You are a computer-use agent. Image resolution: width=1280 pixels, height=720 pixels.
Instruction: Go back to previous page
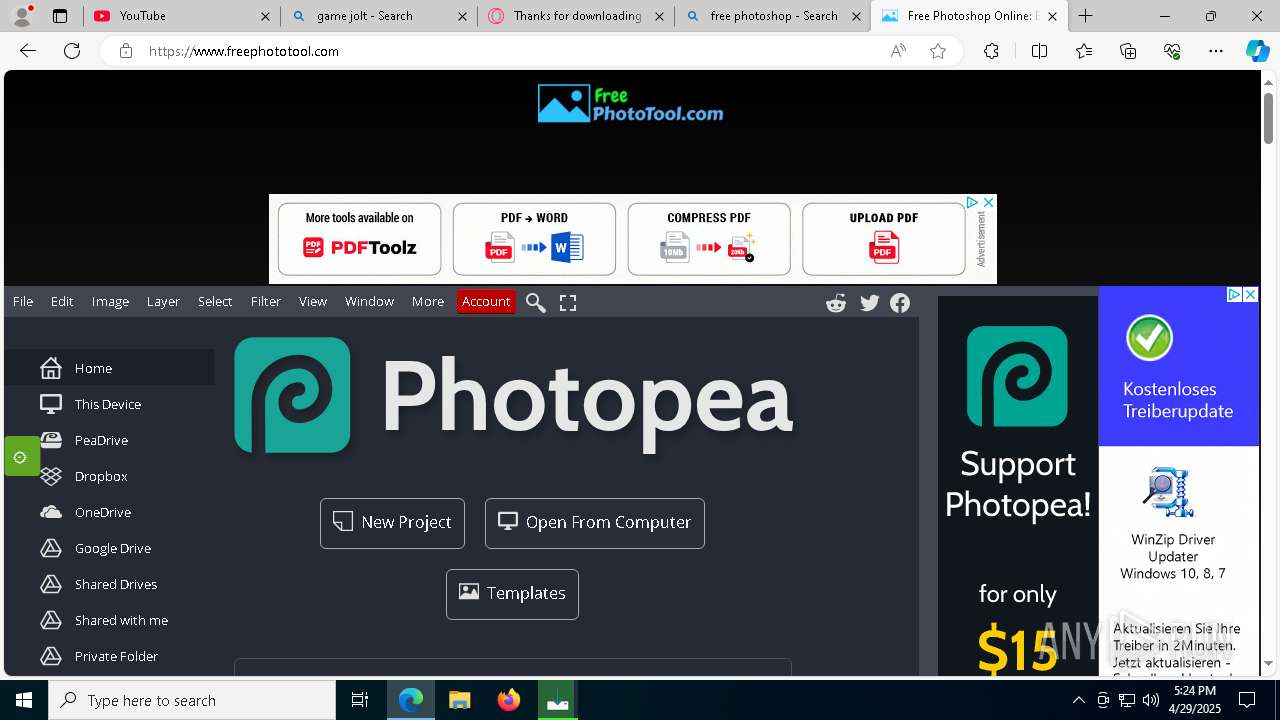[x=28, y=51]
